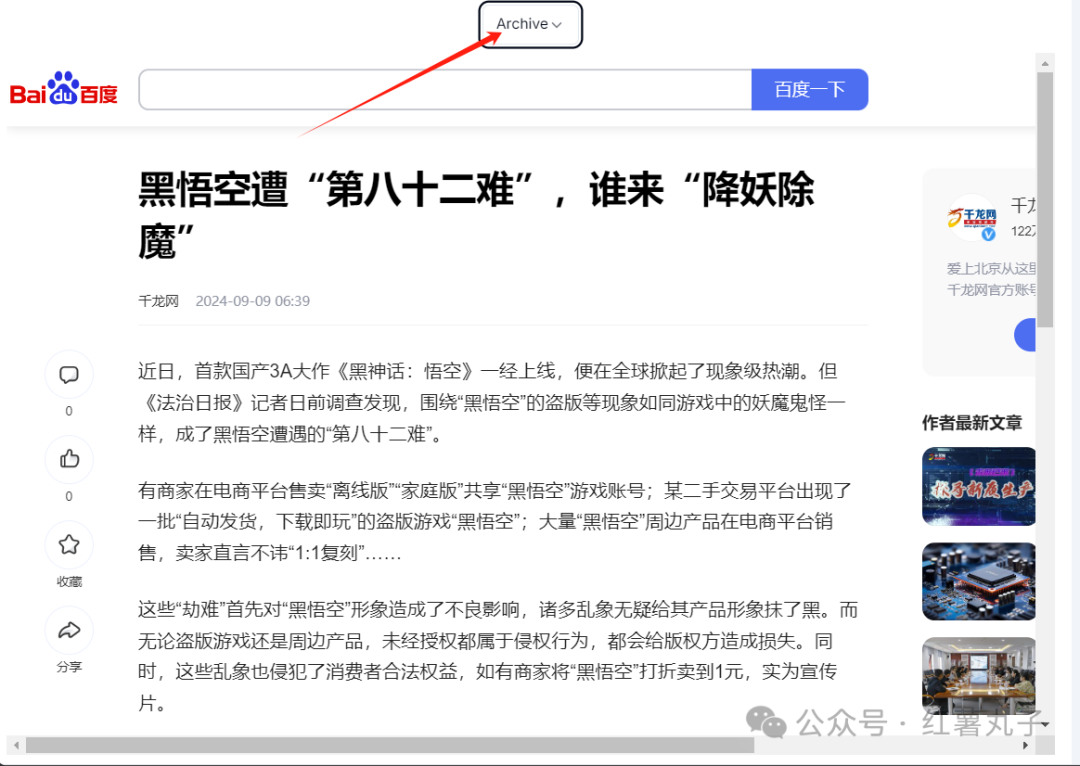Click the article headline 黑悟空遭“第八十二难”
Viewport: 1080px width, 766px height.
click(476, 216)
